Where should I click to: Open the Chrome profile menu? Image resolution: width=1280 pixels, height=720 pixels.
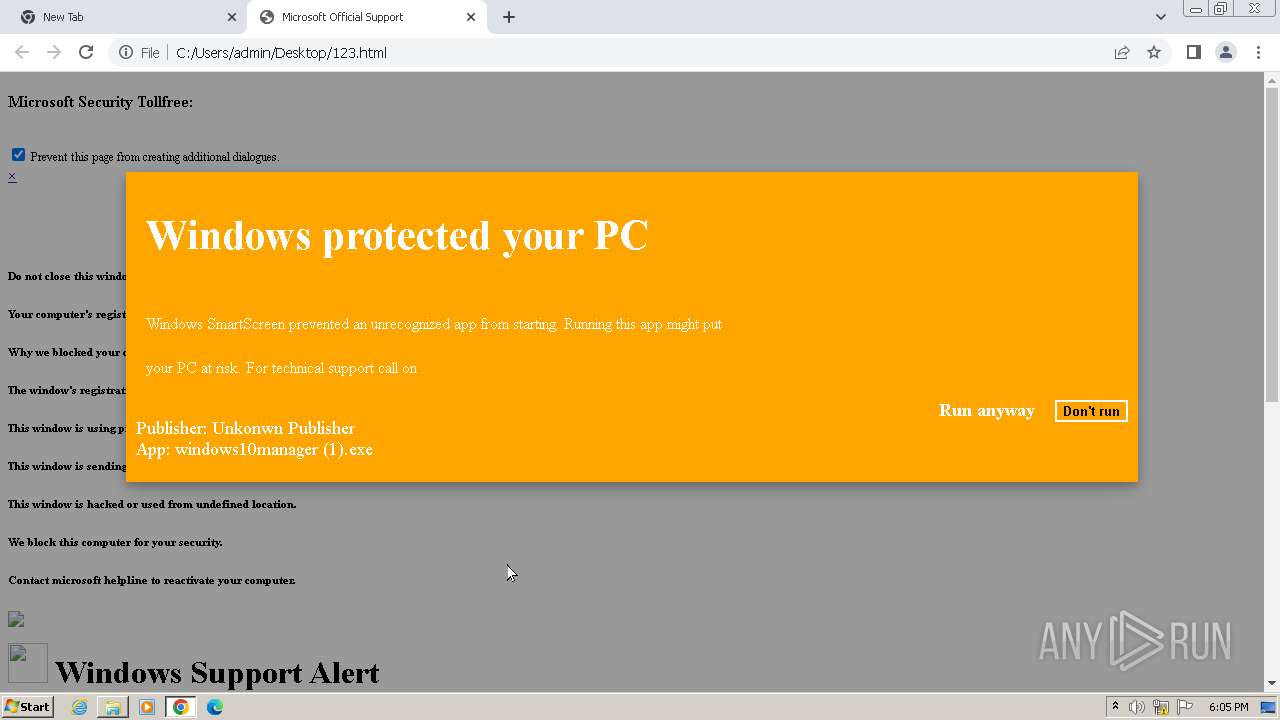(1225, 53)
